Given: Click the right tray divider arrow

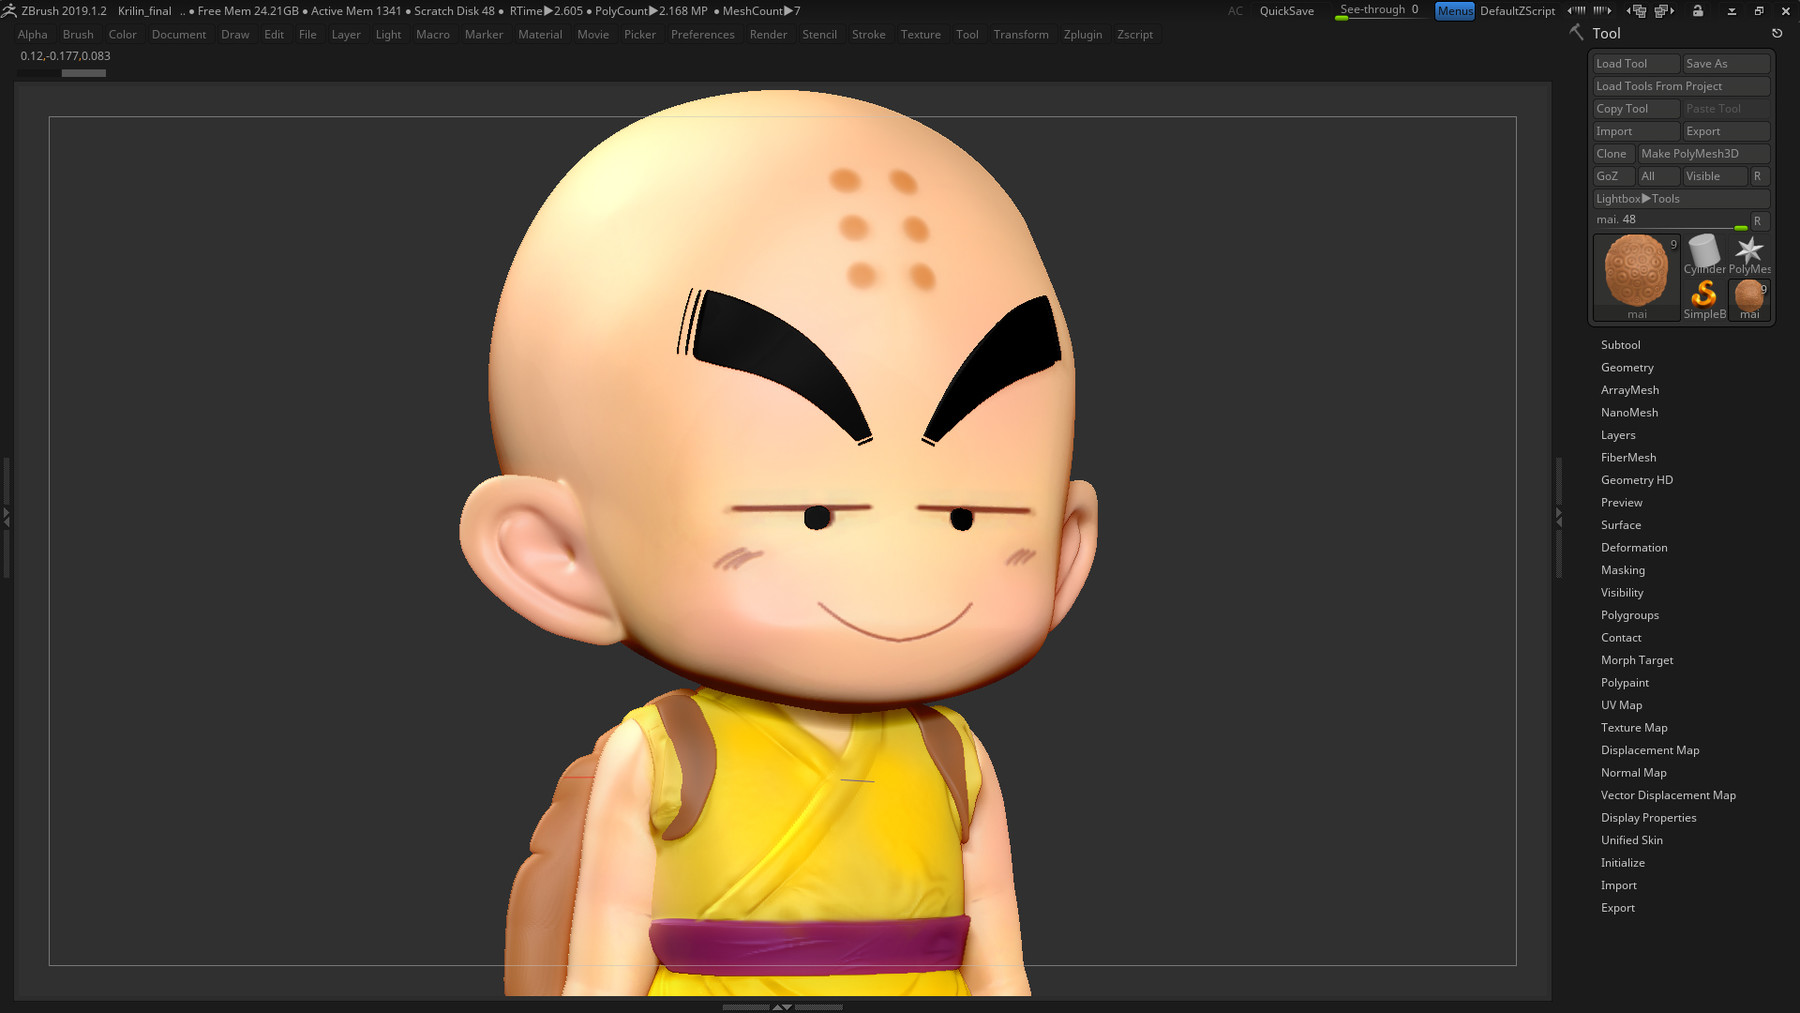Looking at the screenshot, I should click(x=1558, y=517).
